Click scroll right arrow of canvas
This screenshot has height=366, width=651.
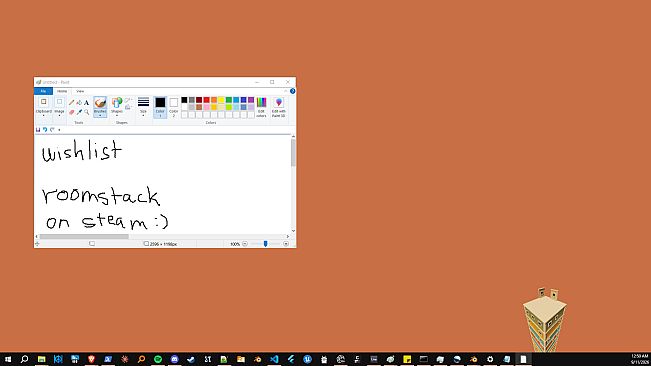288,237
